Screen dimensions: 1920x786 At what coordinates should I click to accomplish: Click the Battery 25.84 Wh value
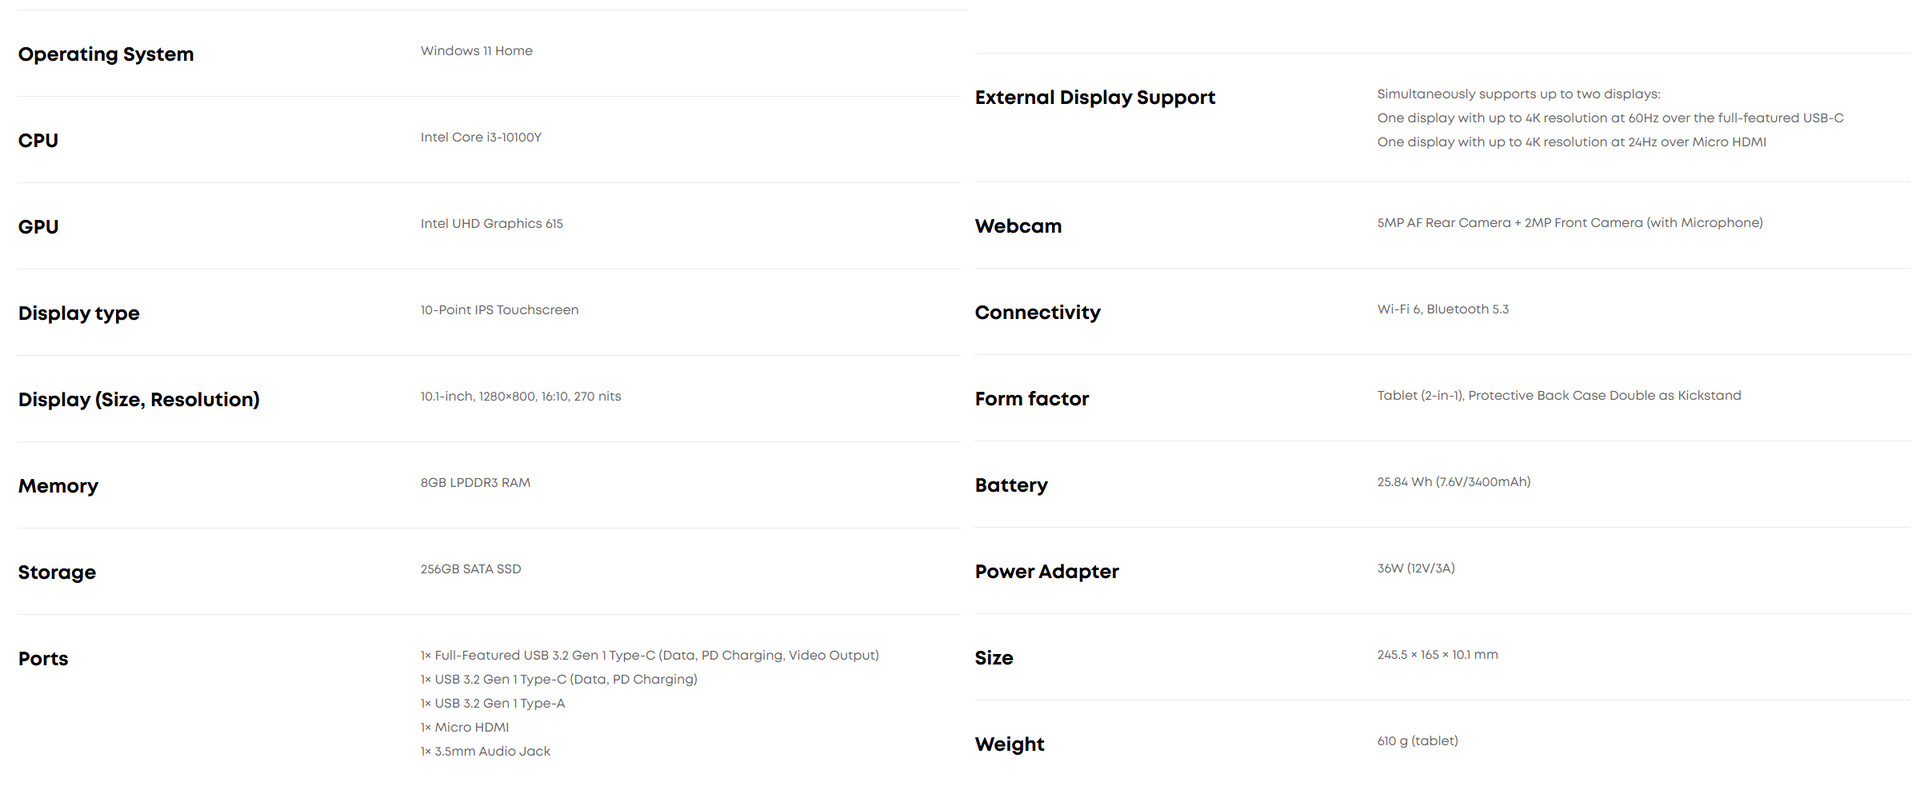[1453, 482]
